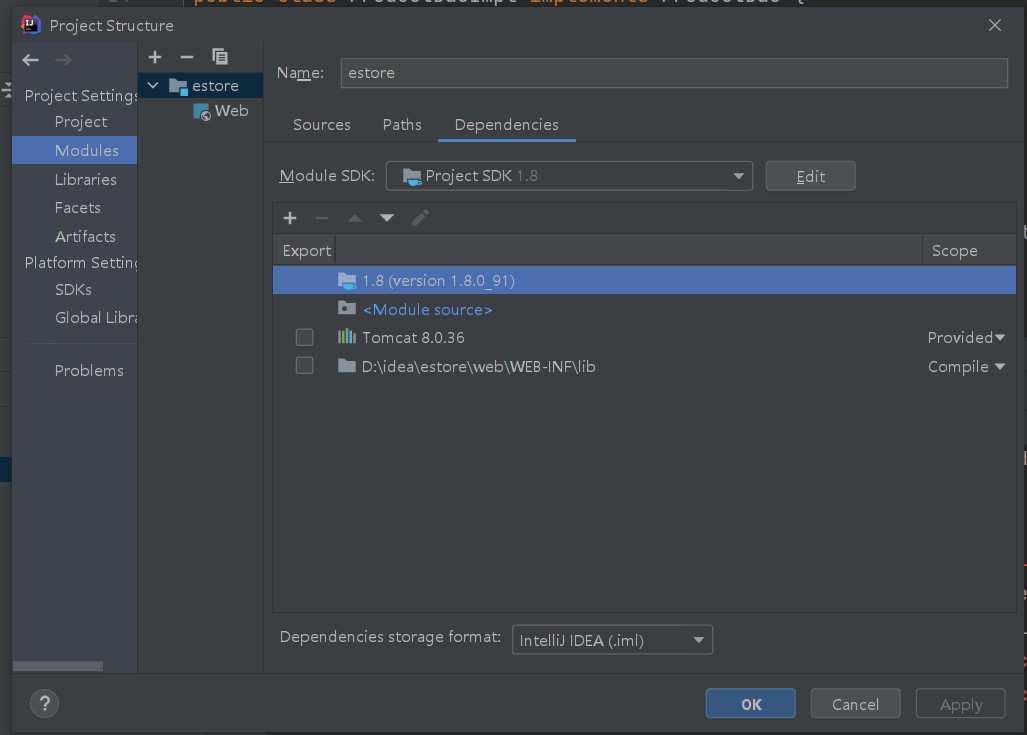This screenshot has height=735, width=1027.
Task: Edit dependency with pencil icon
Action: click(420, 217)
